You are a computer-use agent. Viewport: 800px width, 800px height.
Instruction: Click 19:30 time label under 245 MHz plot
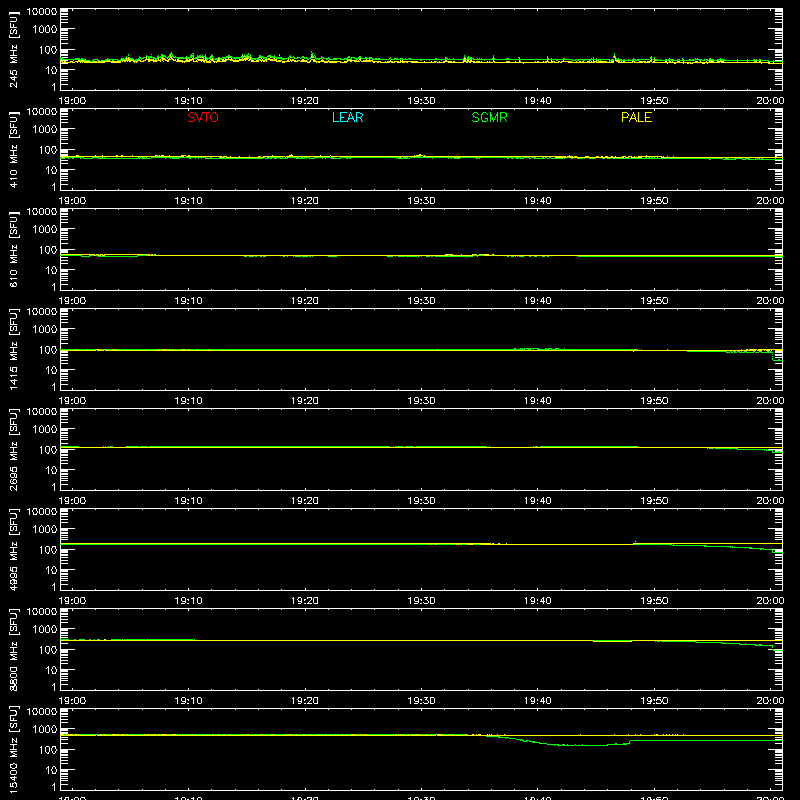tap(421, 101)
